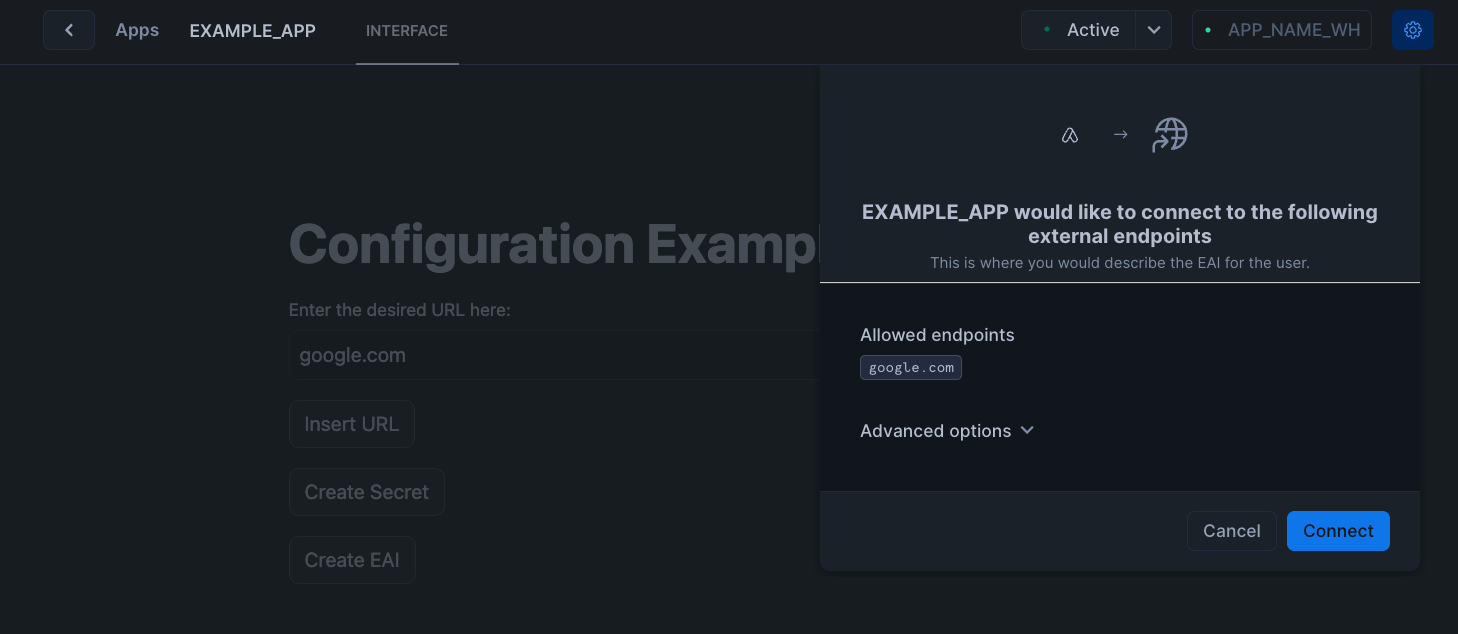Viewport: 1458px width, 634px height.
Task: Click the Create Secret button
Action: 366,491
